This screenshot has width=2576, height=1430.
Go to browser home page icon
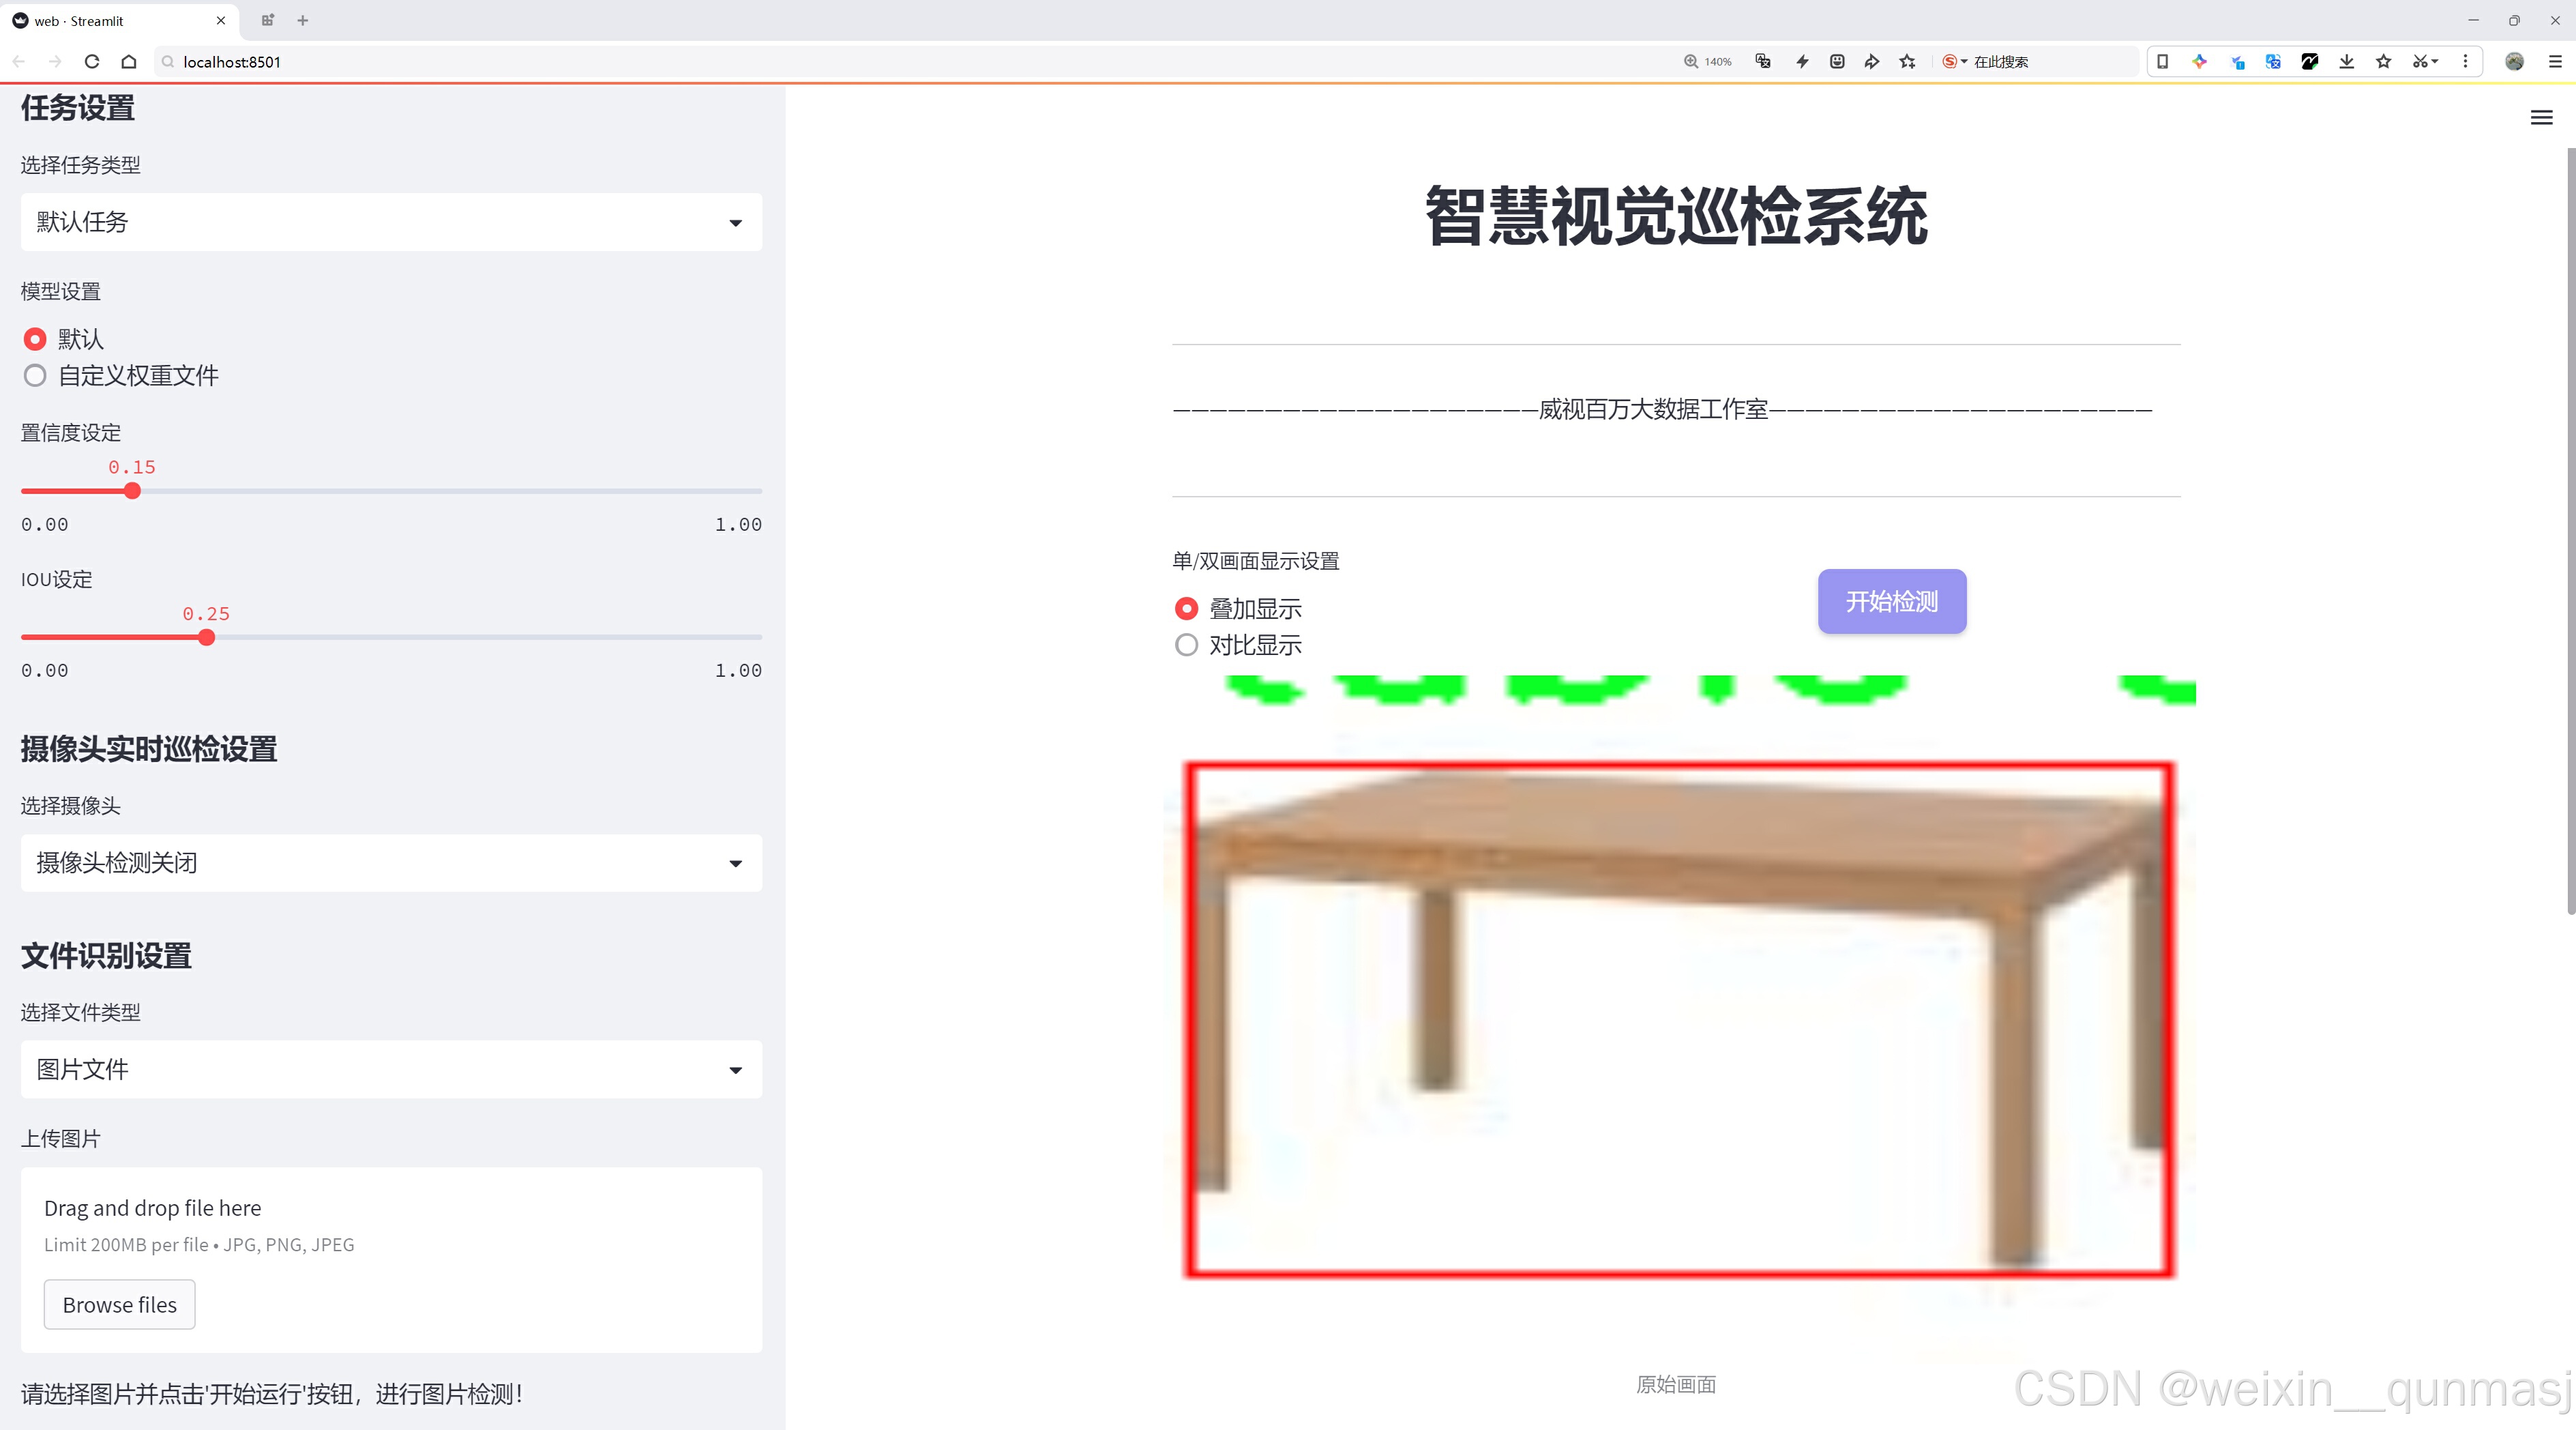point(129,62)
